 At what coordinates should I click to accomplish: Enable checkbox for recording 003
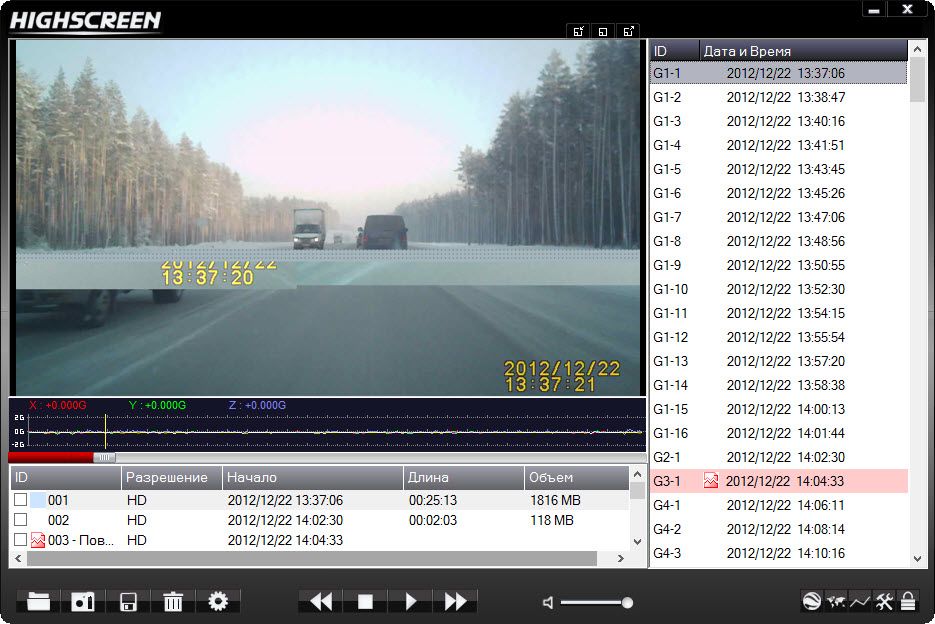20,540
